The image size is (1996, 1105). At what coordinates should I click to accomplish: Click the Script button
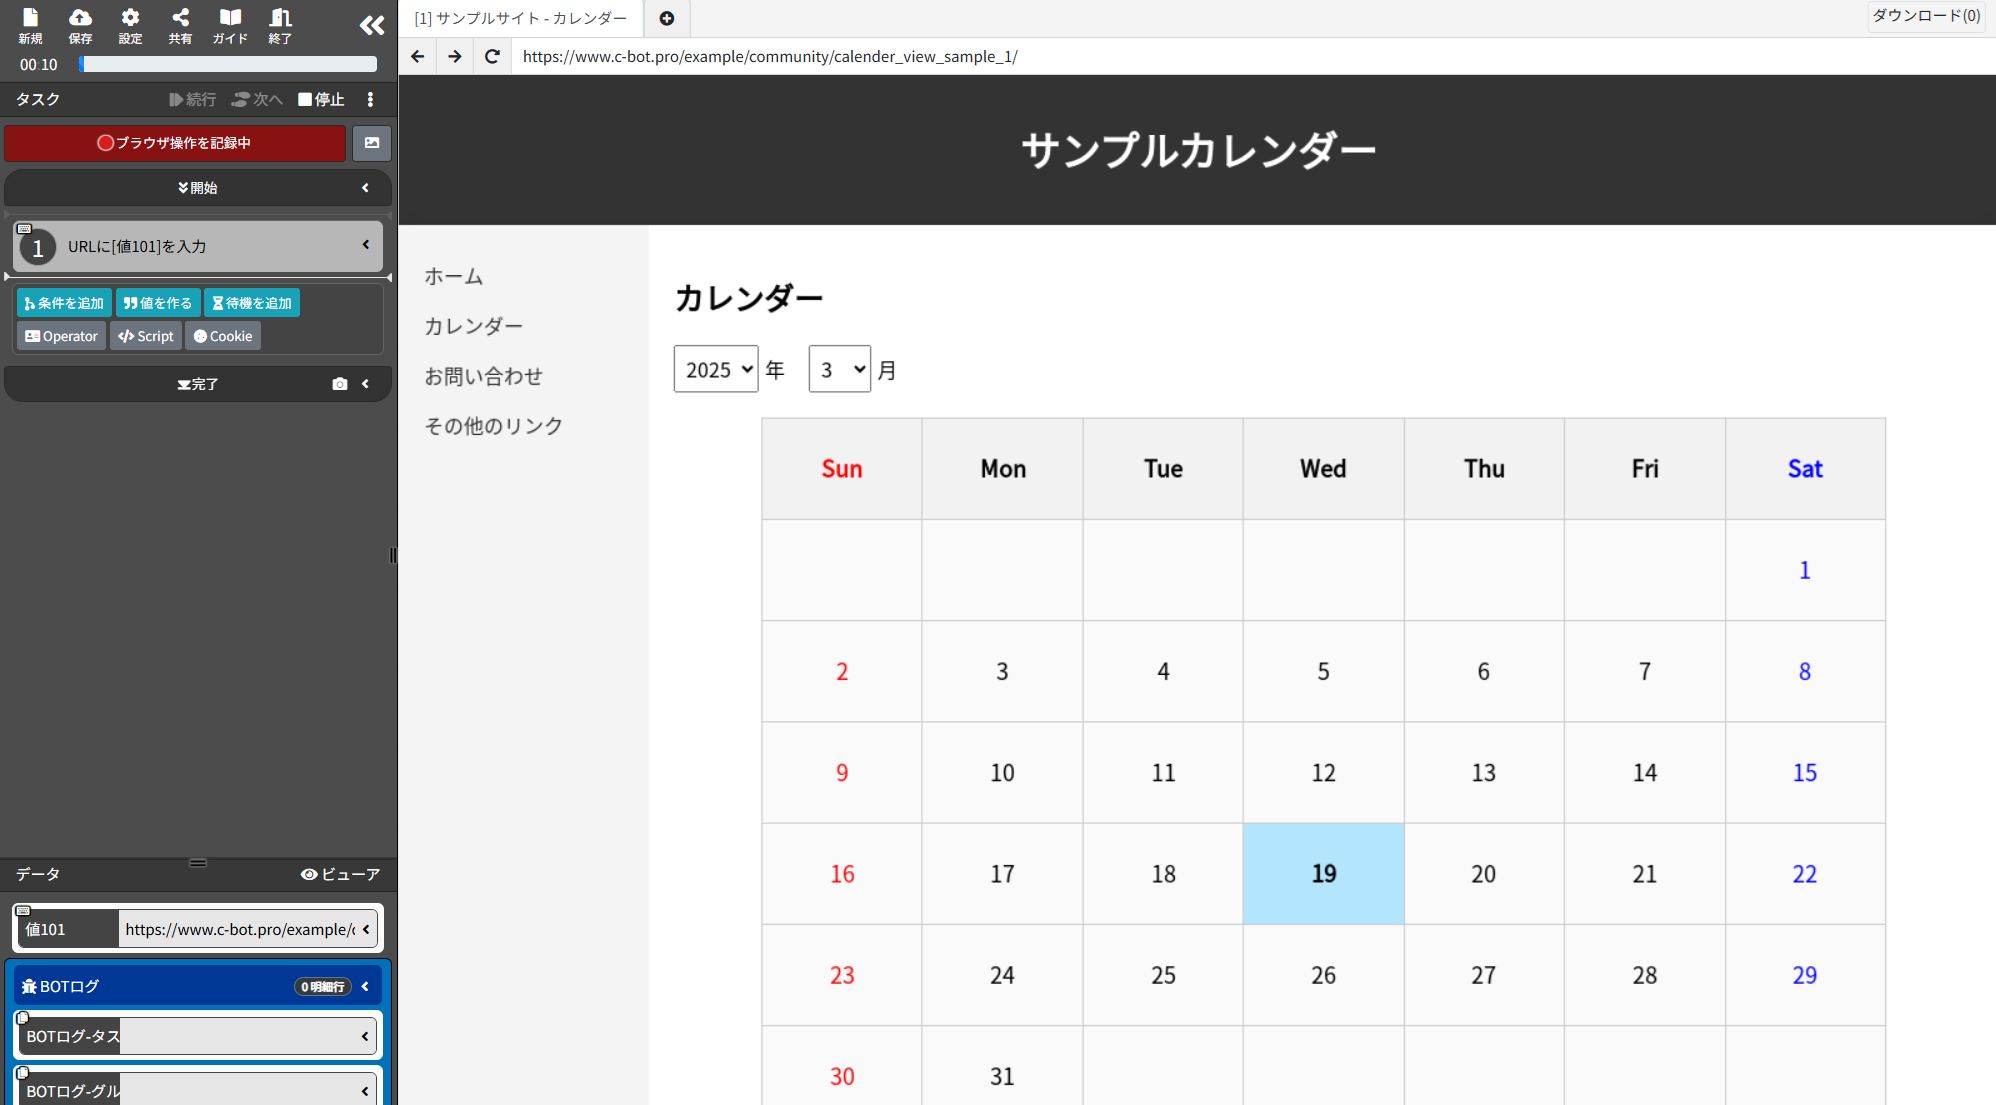[146, 336]
